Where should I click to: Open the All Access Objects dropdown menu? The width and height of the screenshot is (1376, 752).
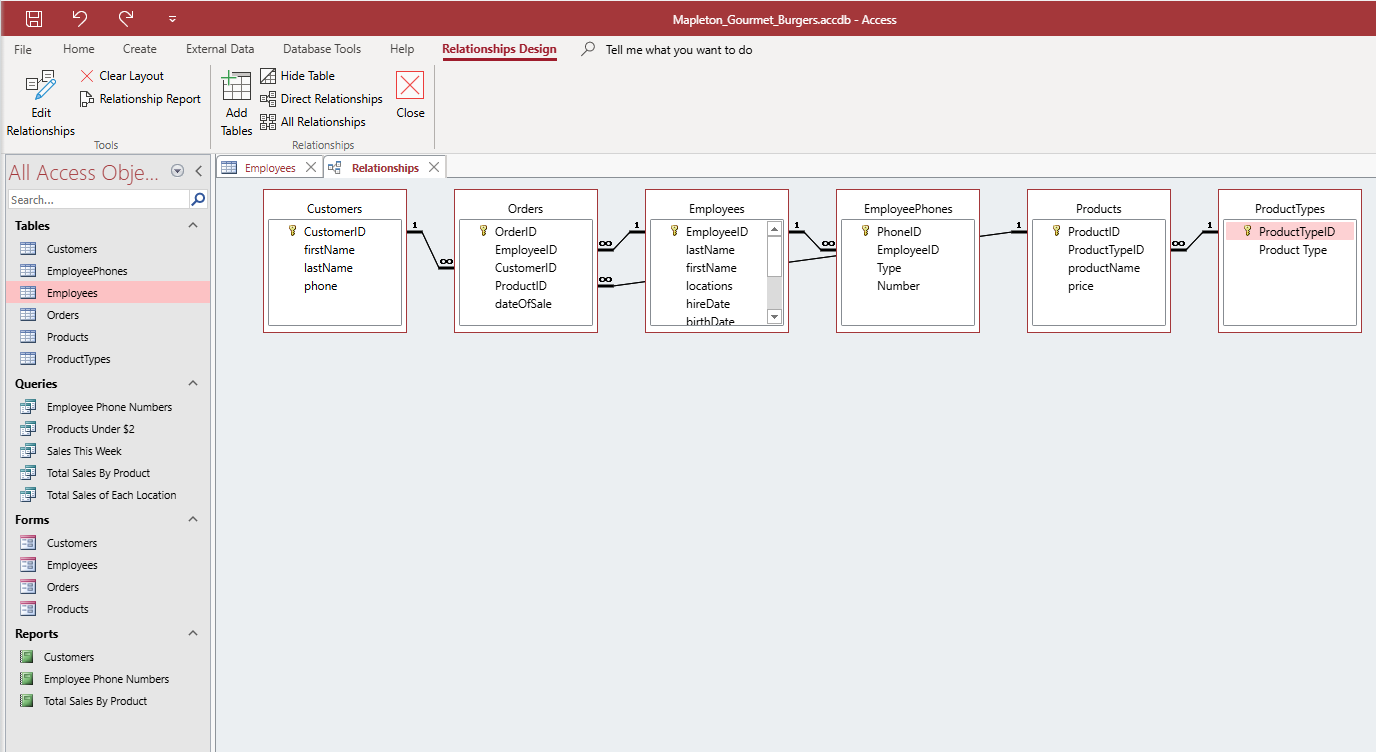tap(178, 171)
